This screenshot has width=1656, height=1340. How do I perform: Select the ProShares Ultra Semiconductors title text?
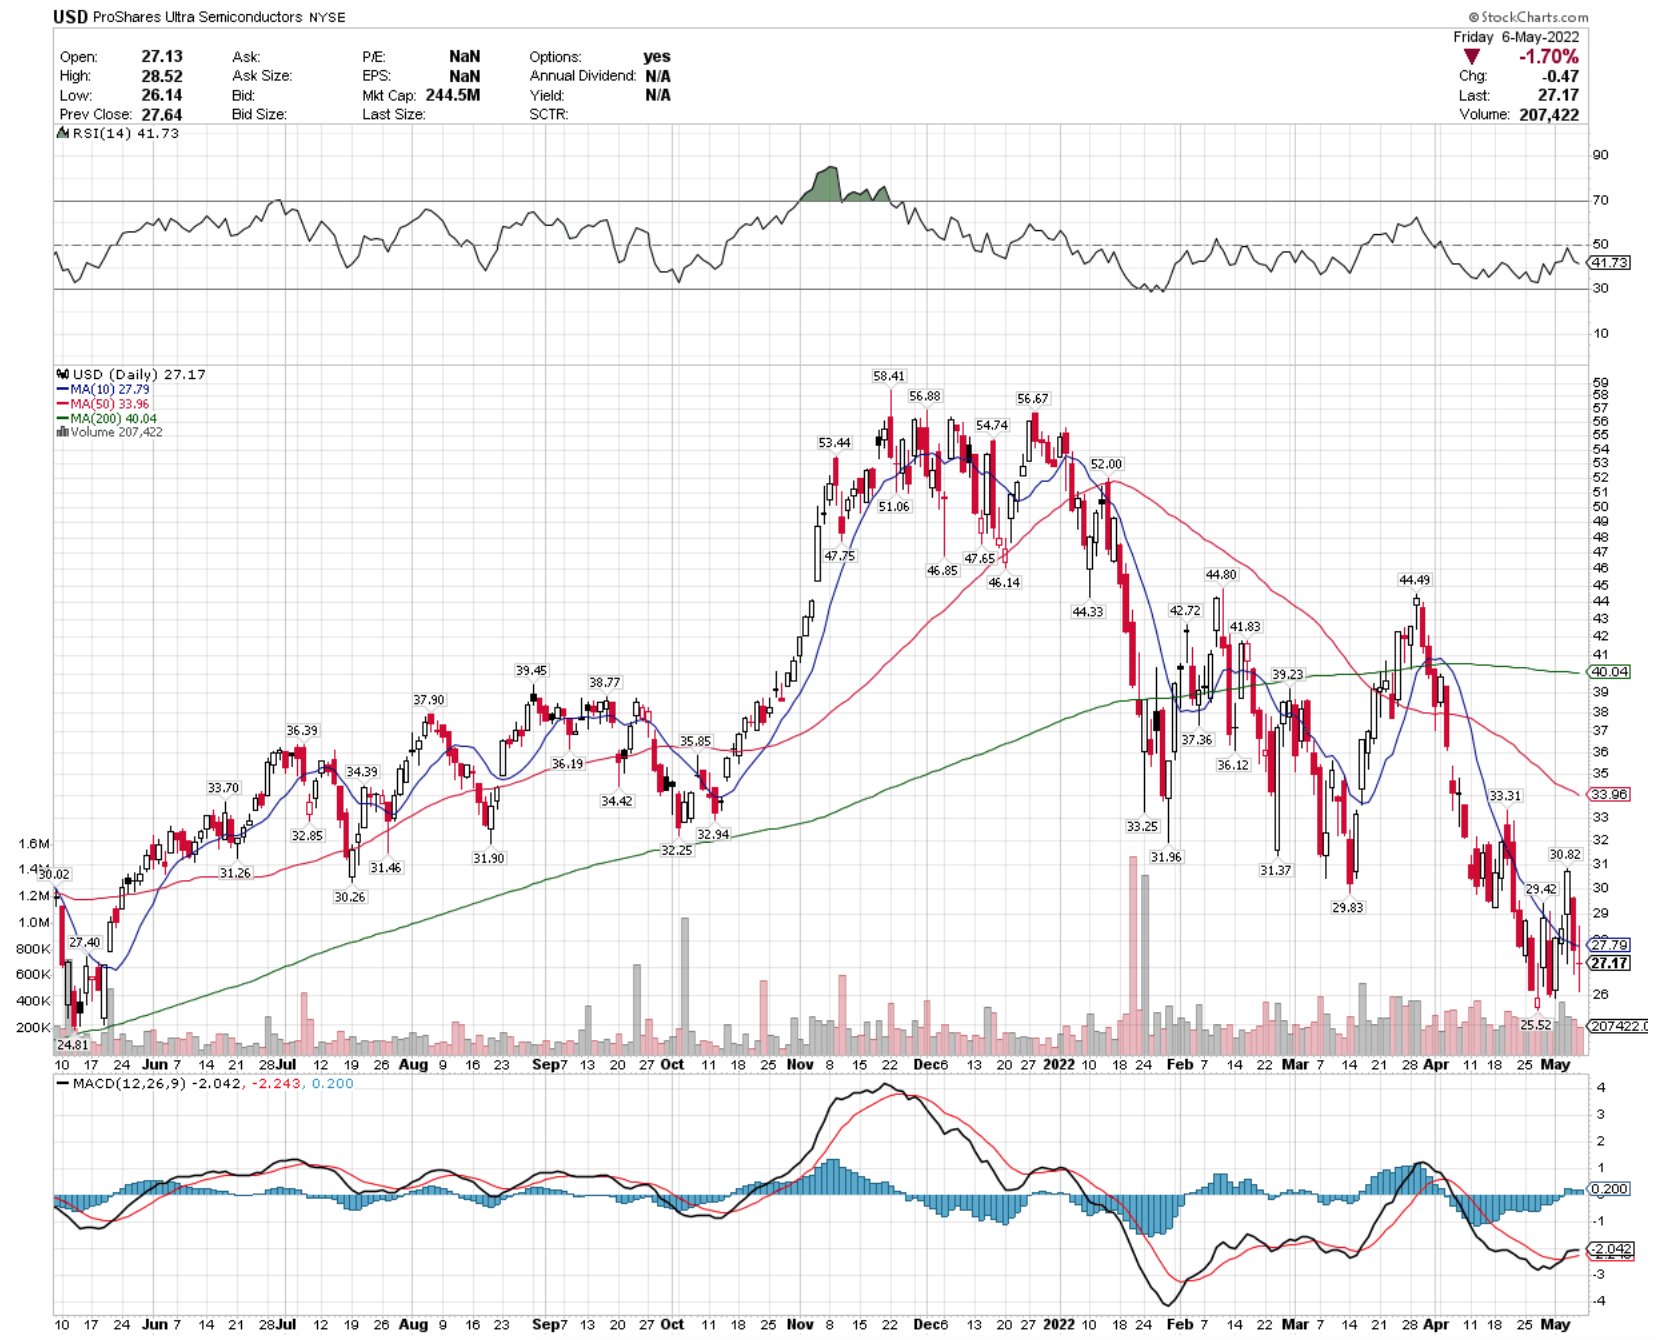(x=197, y=17)
